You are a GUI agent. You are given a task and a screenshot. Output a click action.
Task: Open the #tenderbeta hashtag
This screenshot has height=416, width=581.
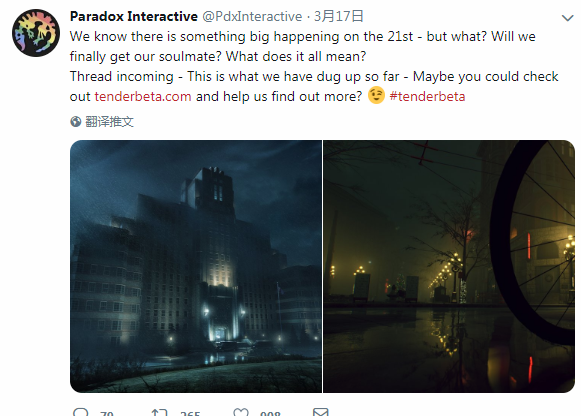427,96
